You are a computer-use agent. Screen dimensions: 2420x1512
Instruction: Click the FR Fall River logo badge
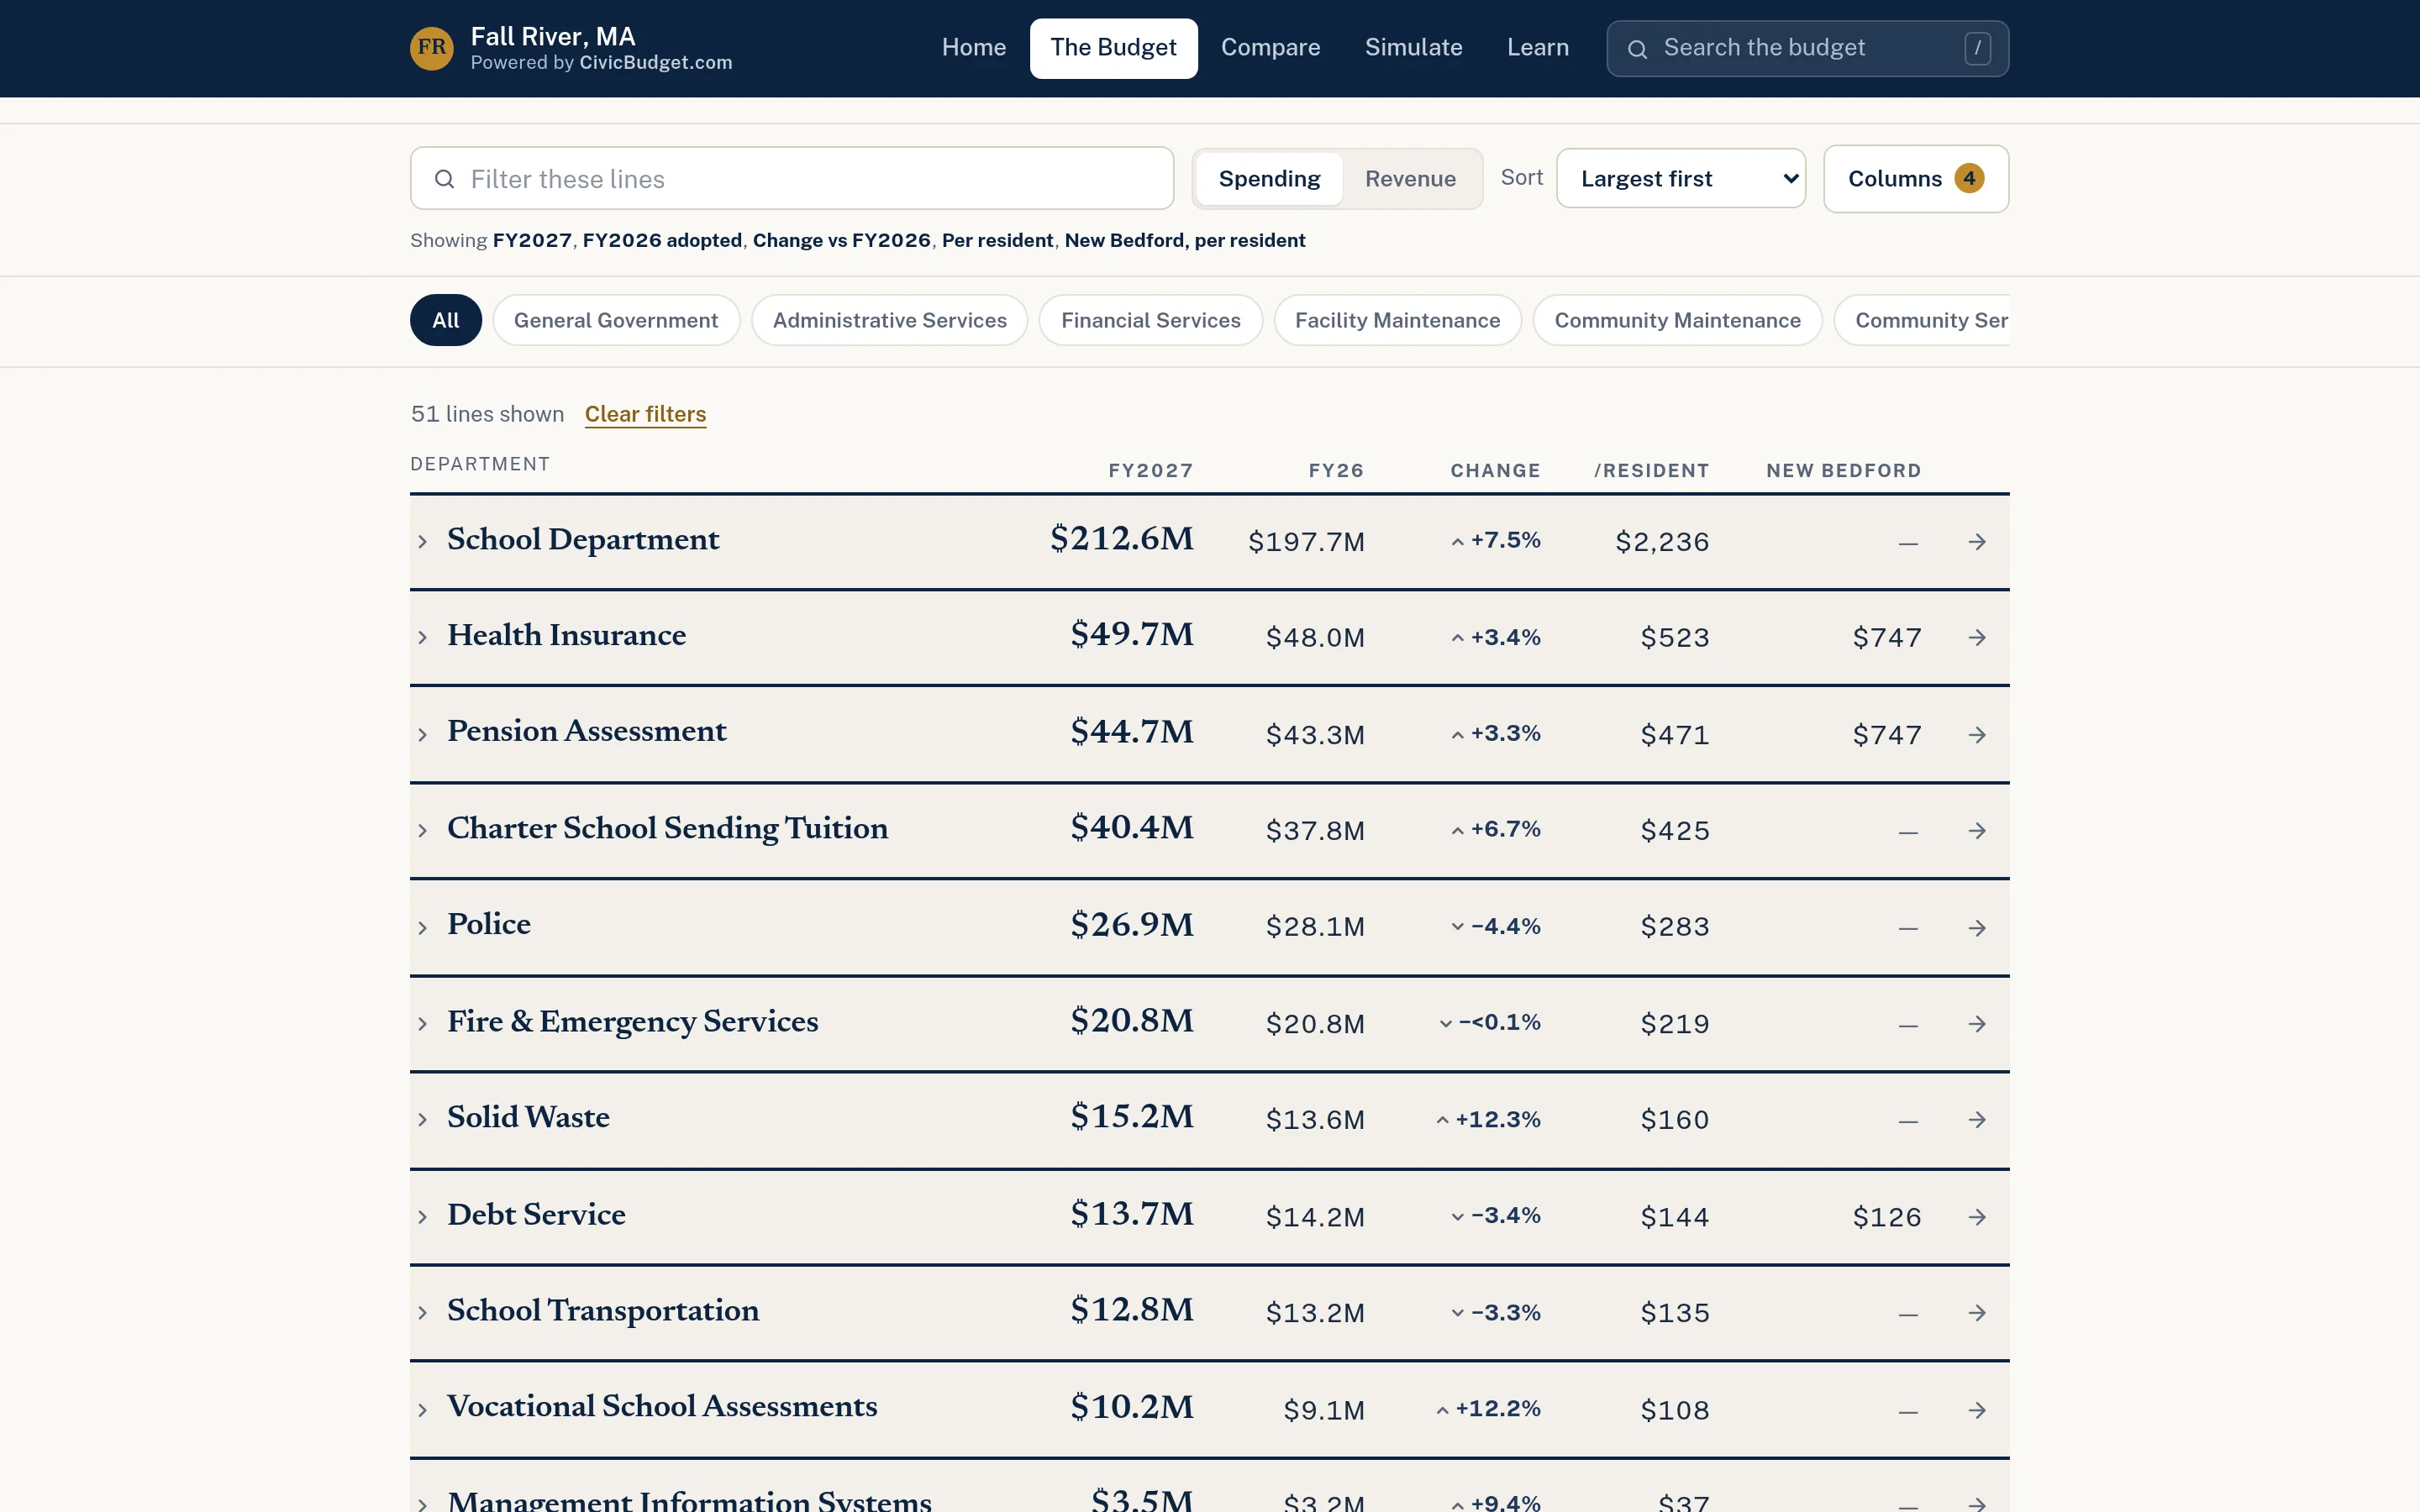pos(432,48)
